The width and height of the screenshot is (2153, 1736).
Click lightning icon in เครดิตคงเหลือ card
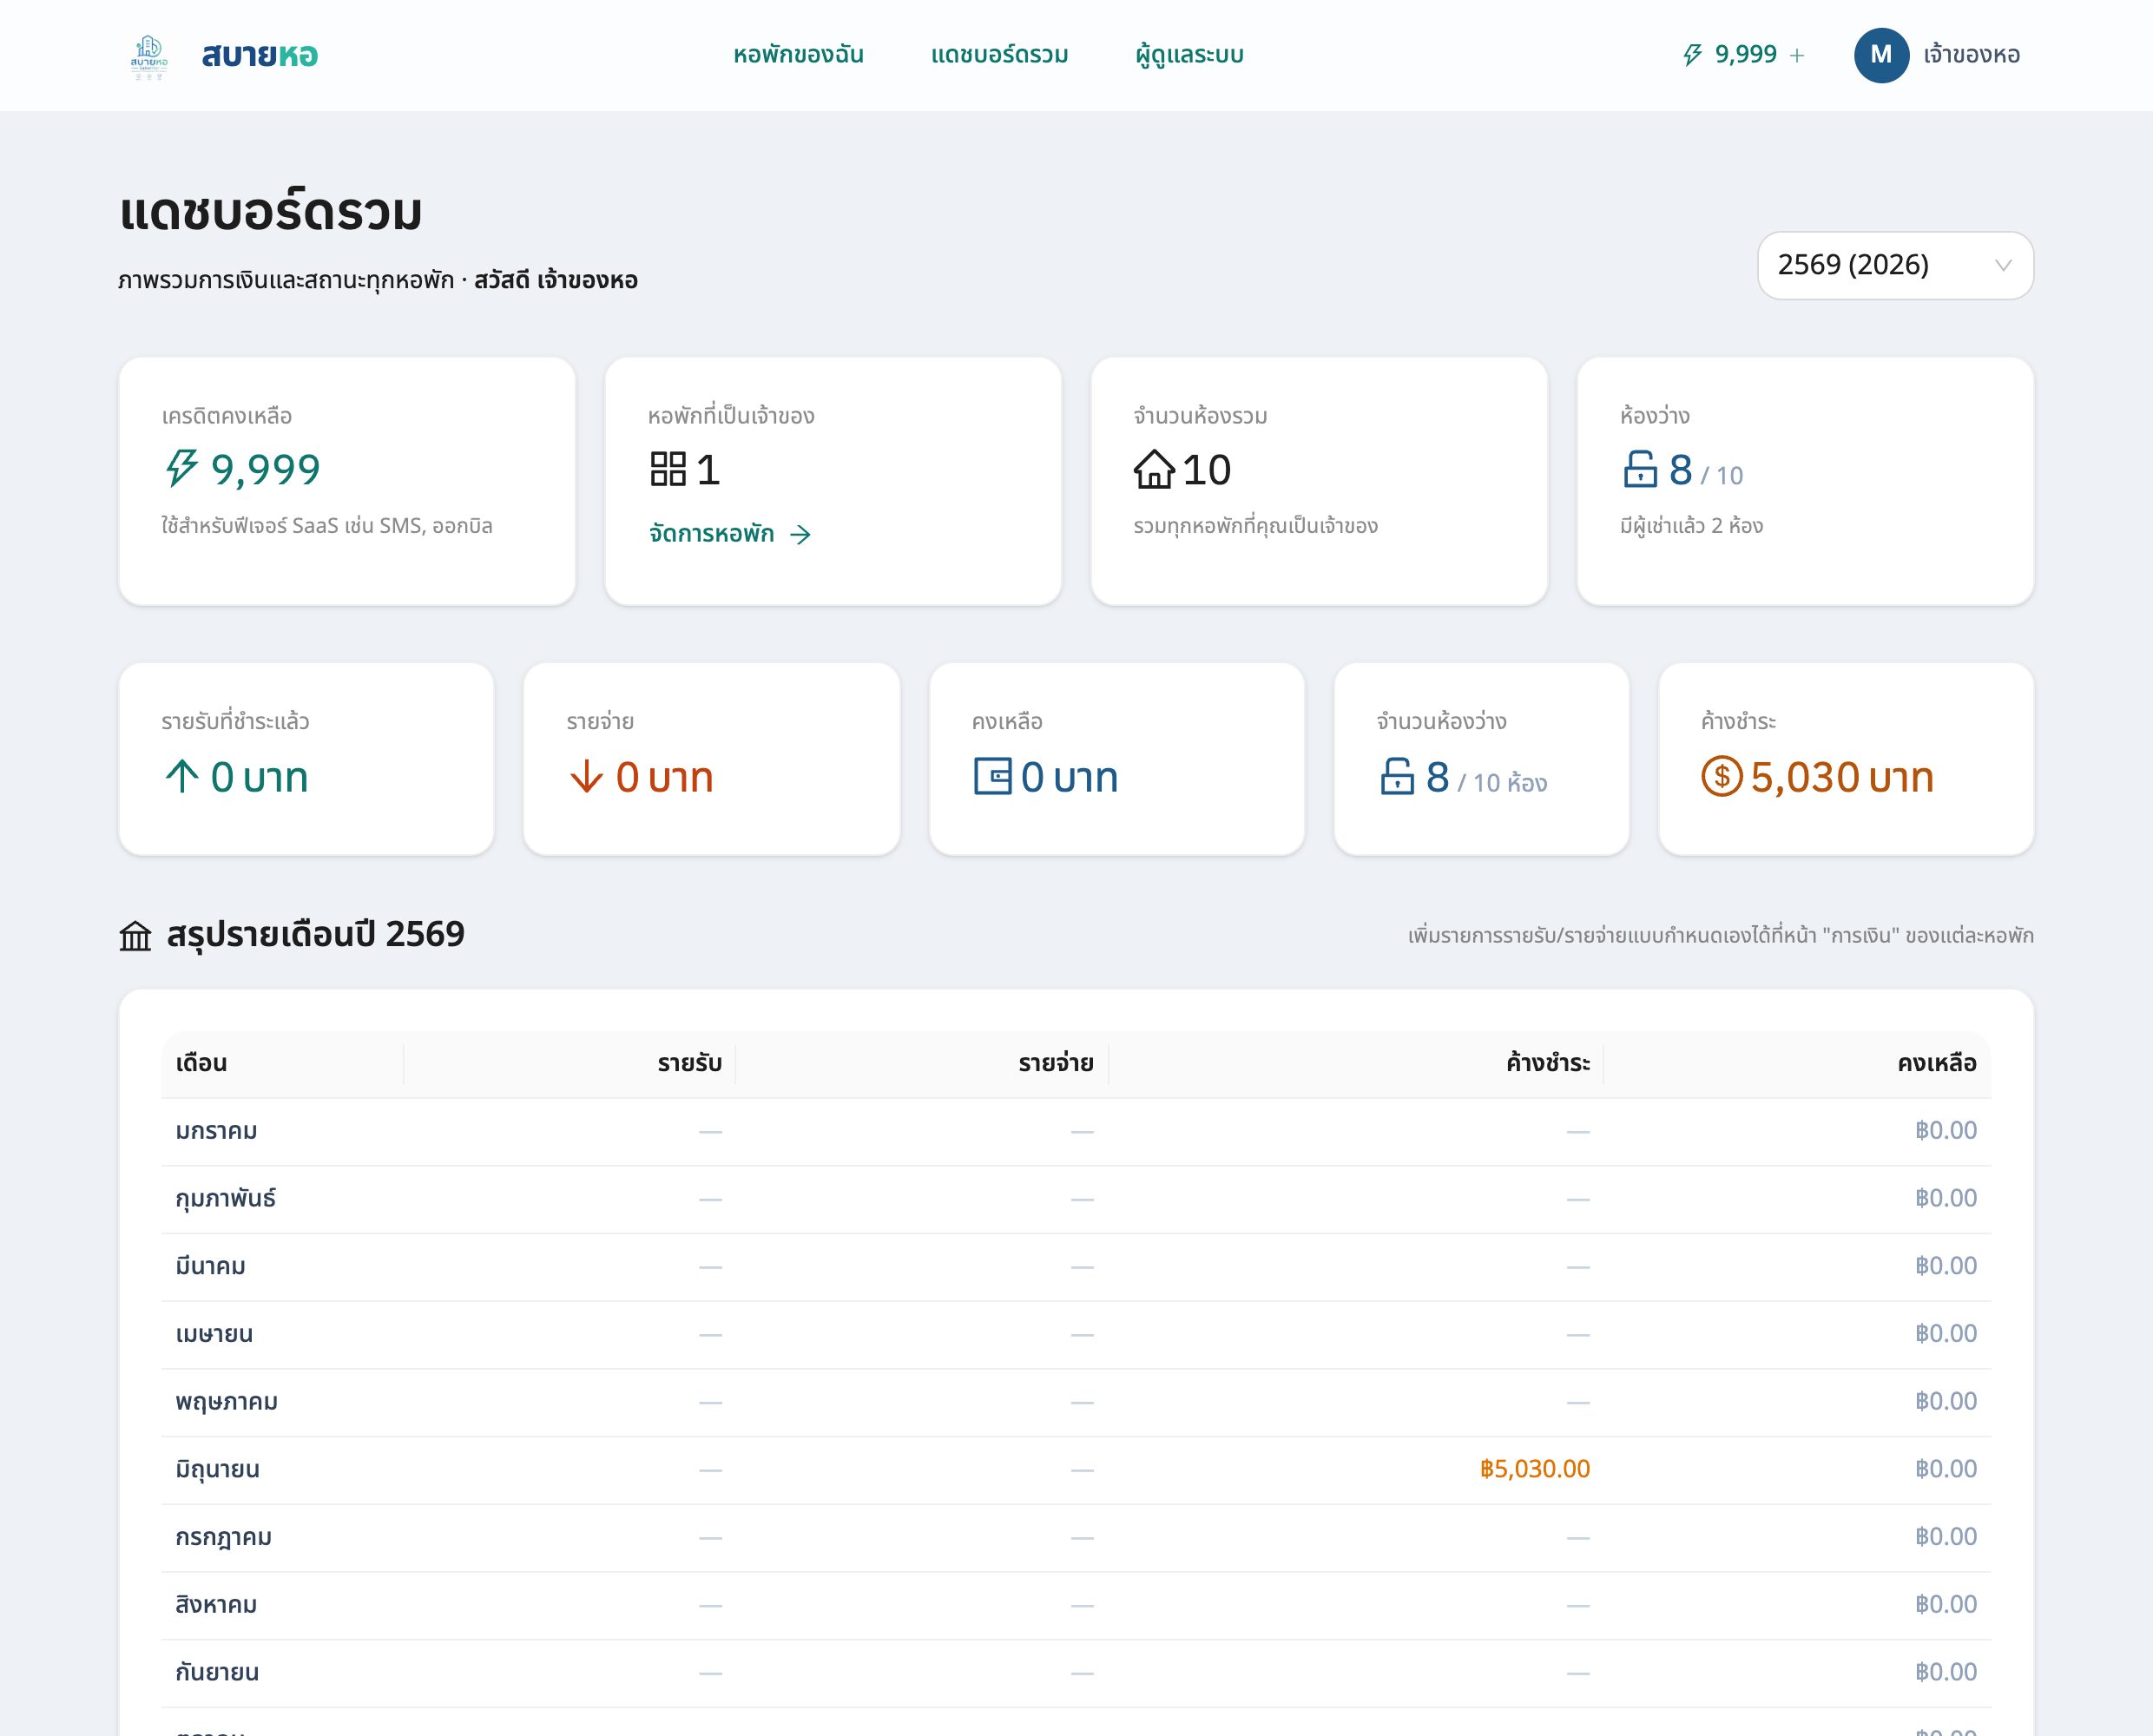coord(181,468)
